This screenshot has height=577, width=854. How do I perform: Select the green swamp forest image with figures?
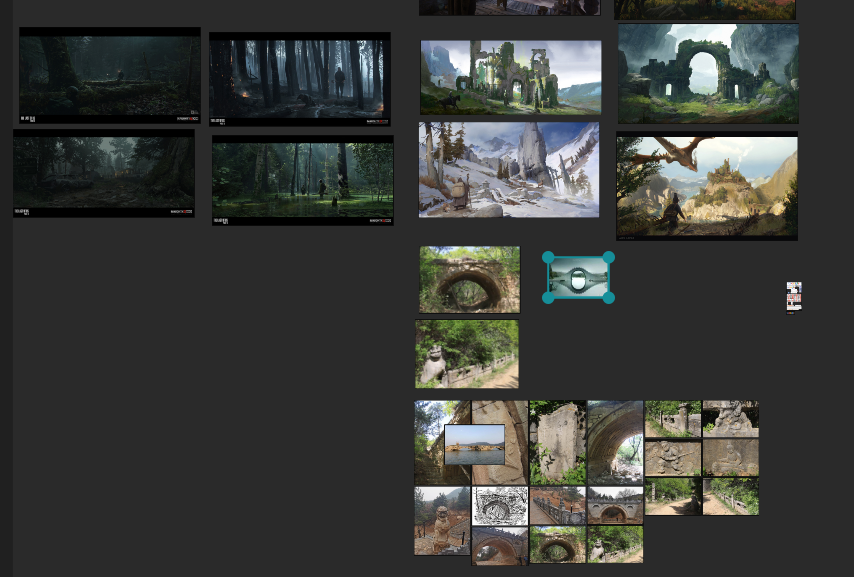303,180
